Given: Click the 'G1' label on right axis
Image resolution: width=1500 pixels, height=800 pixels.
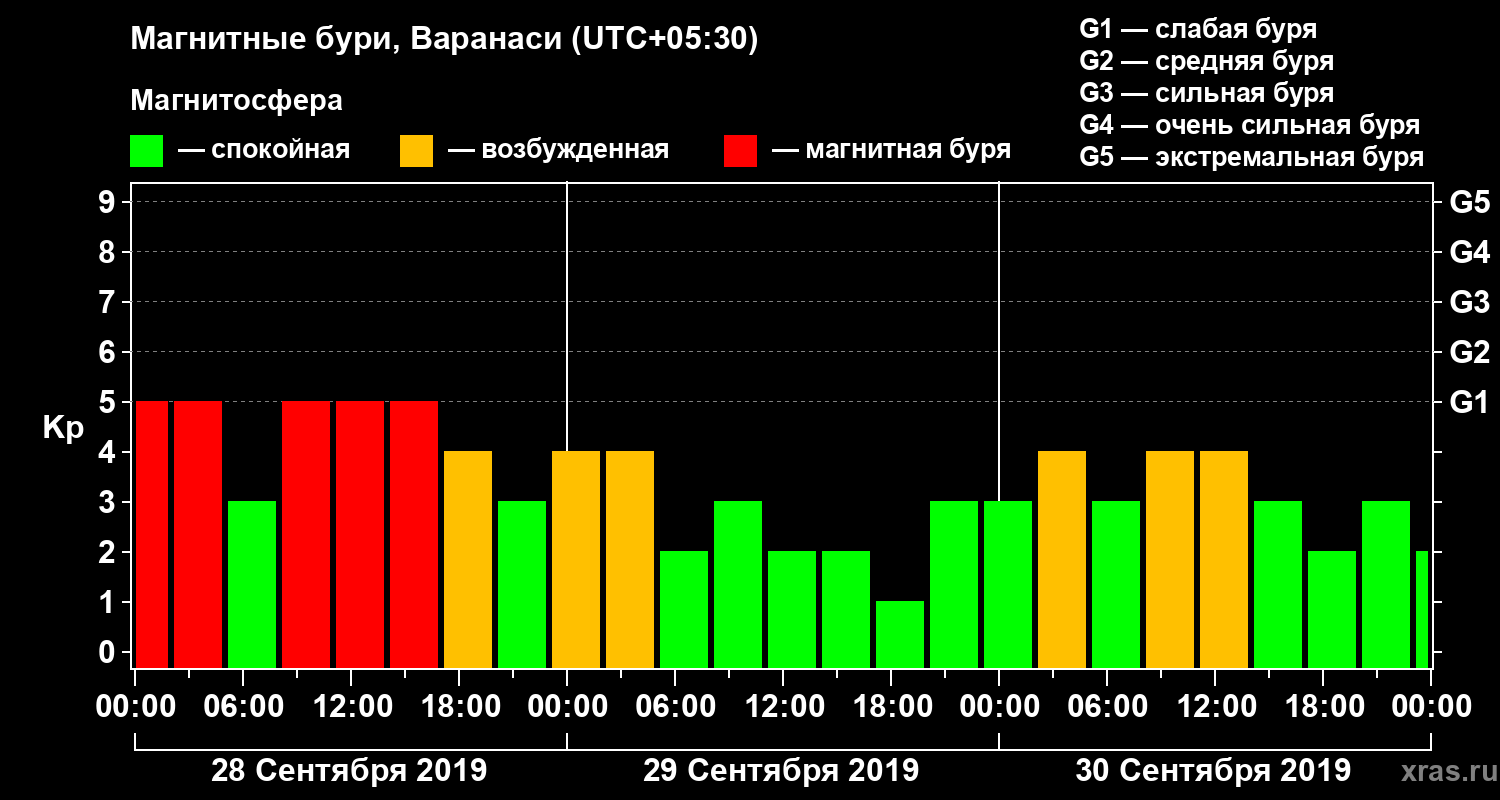Looking at the screenshot, I should tap(1469, 402).
